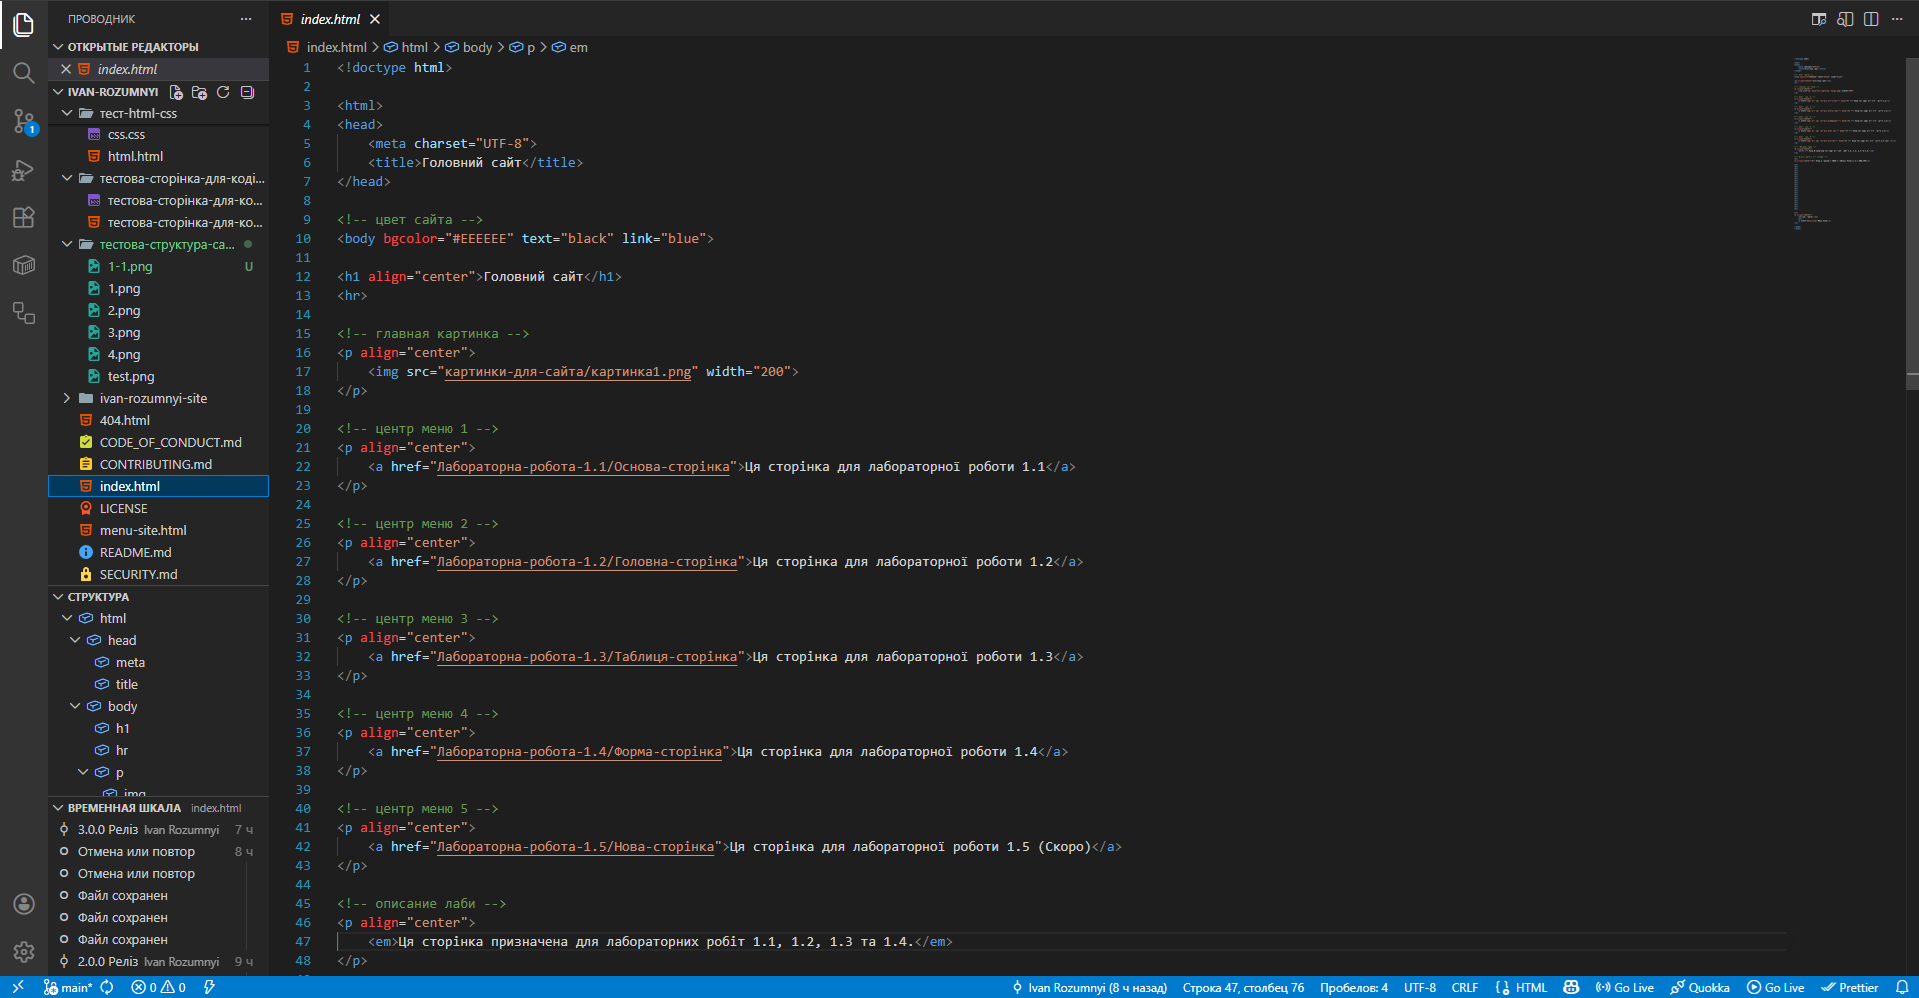Toggle Prettier formatter in status bar
This screenshot has width=1919, height=998.
click(x=1849, y=987)
